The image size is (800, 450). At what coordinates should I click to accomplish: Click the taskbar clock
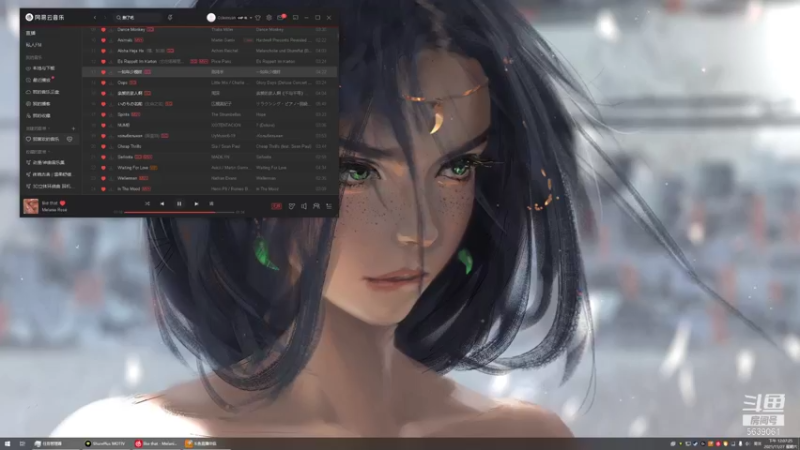[x=781, y=444]
